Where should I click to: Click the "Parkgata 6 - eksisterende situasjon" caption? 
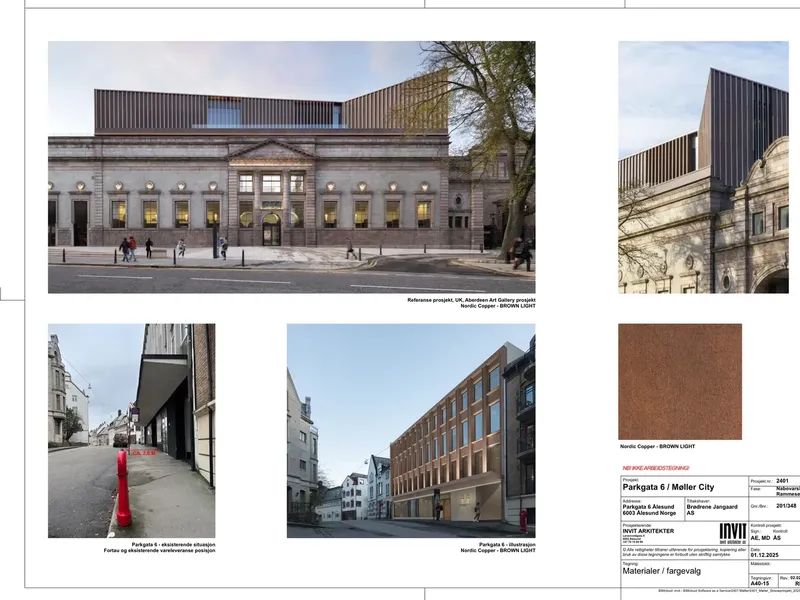click(x=173, y=545)
